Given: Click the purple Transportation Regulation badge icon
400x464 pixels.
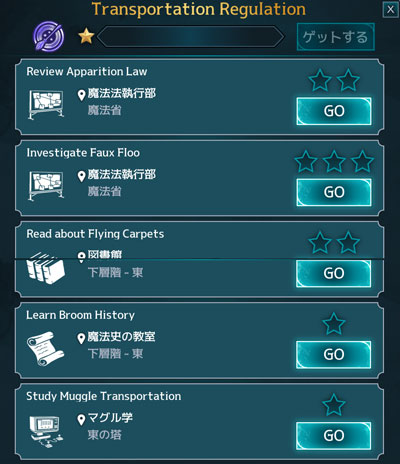Looking at the screenshot, I should (x=49, y=36).
